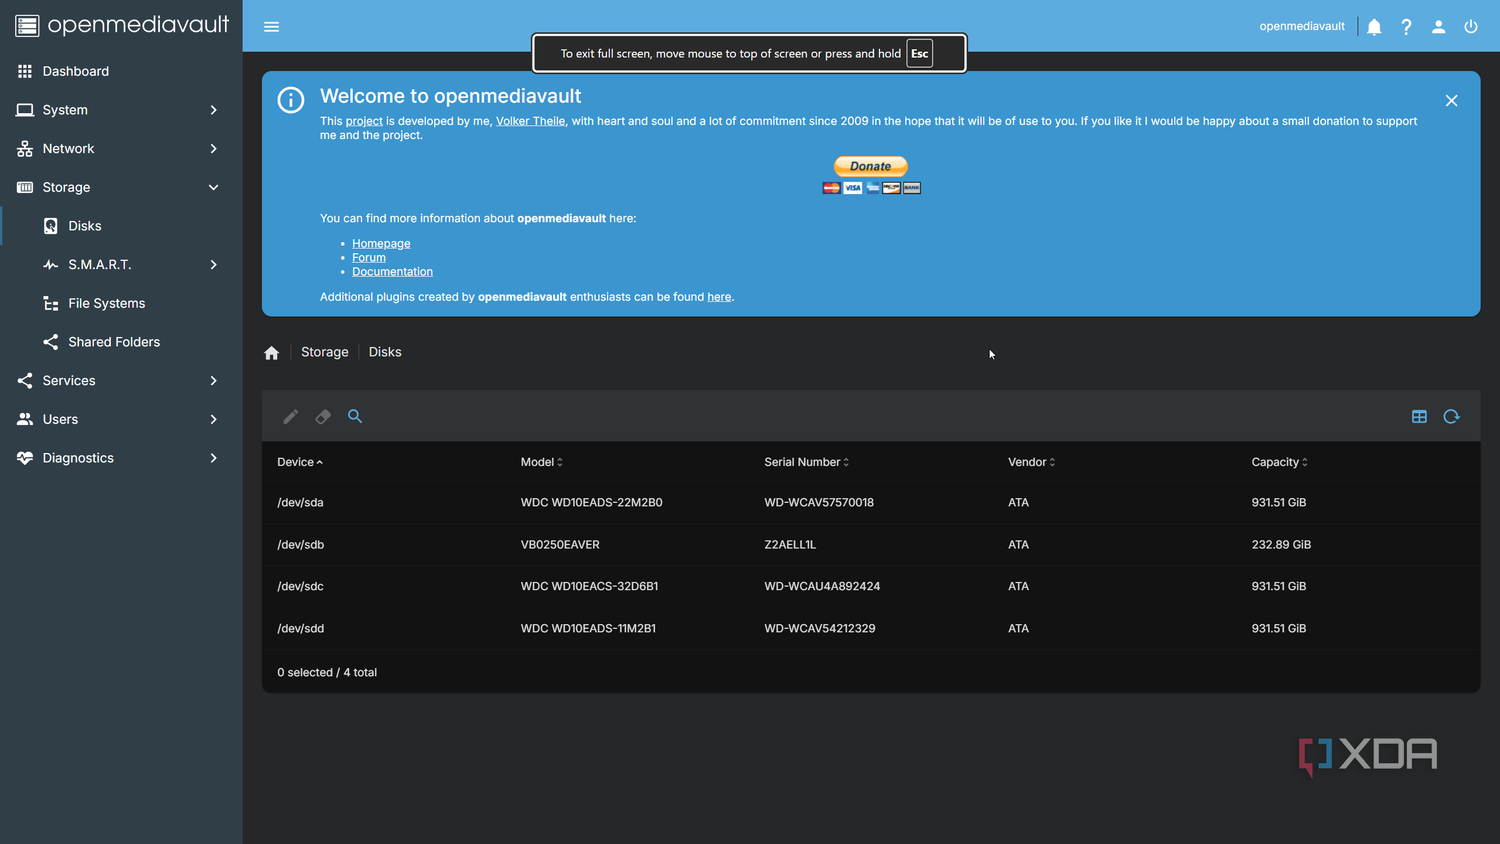
Task: Click the scan magnifier toolbar icon
Action: tap(355, 416)
